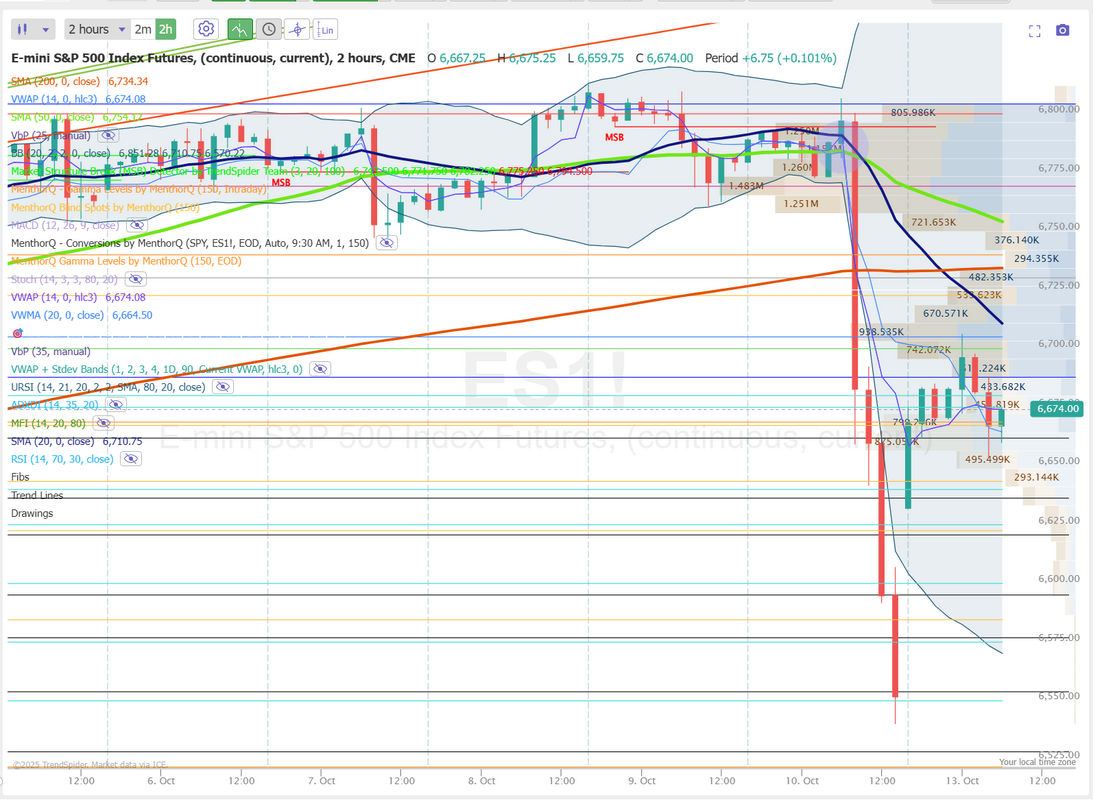Click the Trend Lines legend entry
The height and width of the screenshot is (800, 1093).
coord(37,495)
